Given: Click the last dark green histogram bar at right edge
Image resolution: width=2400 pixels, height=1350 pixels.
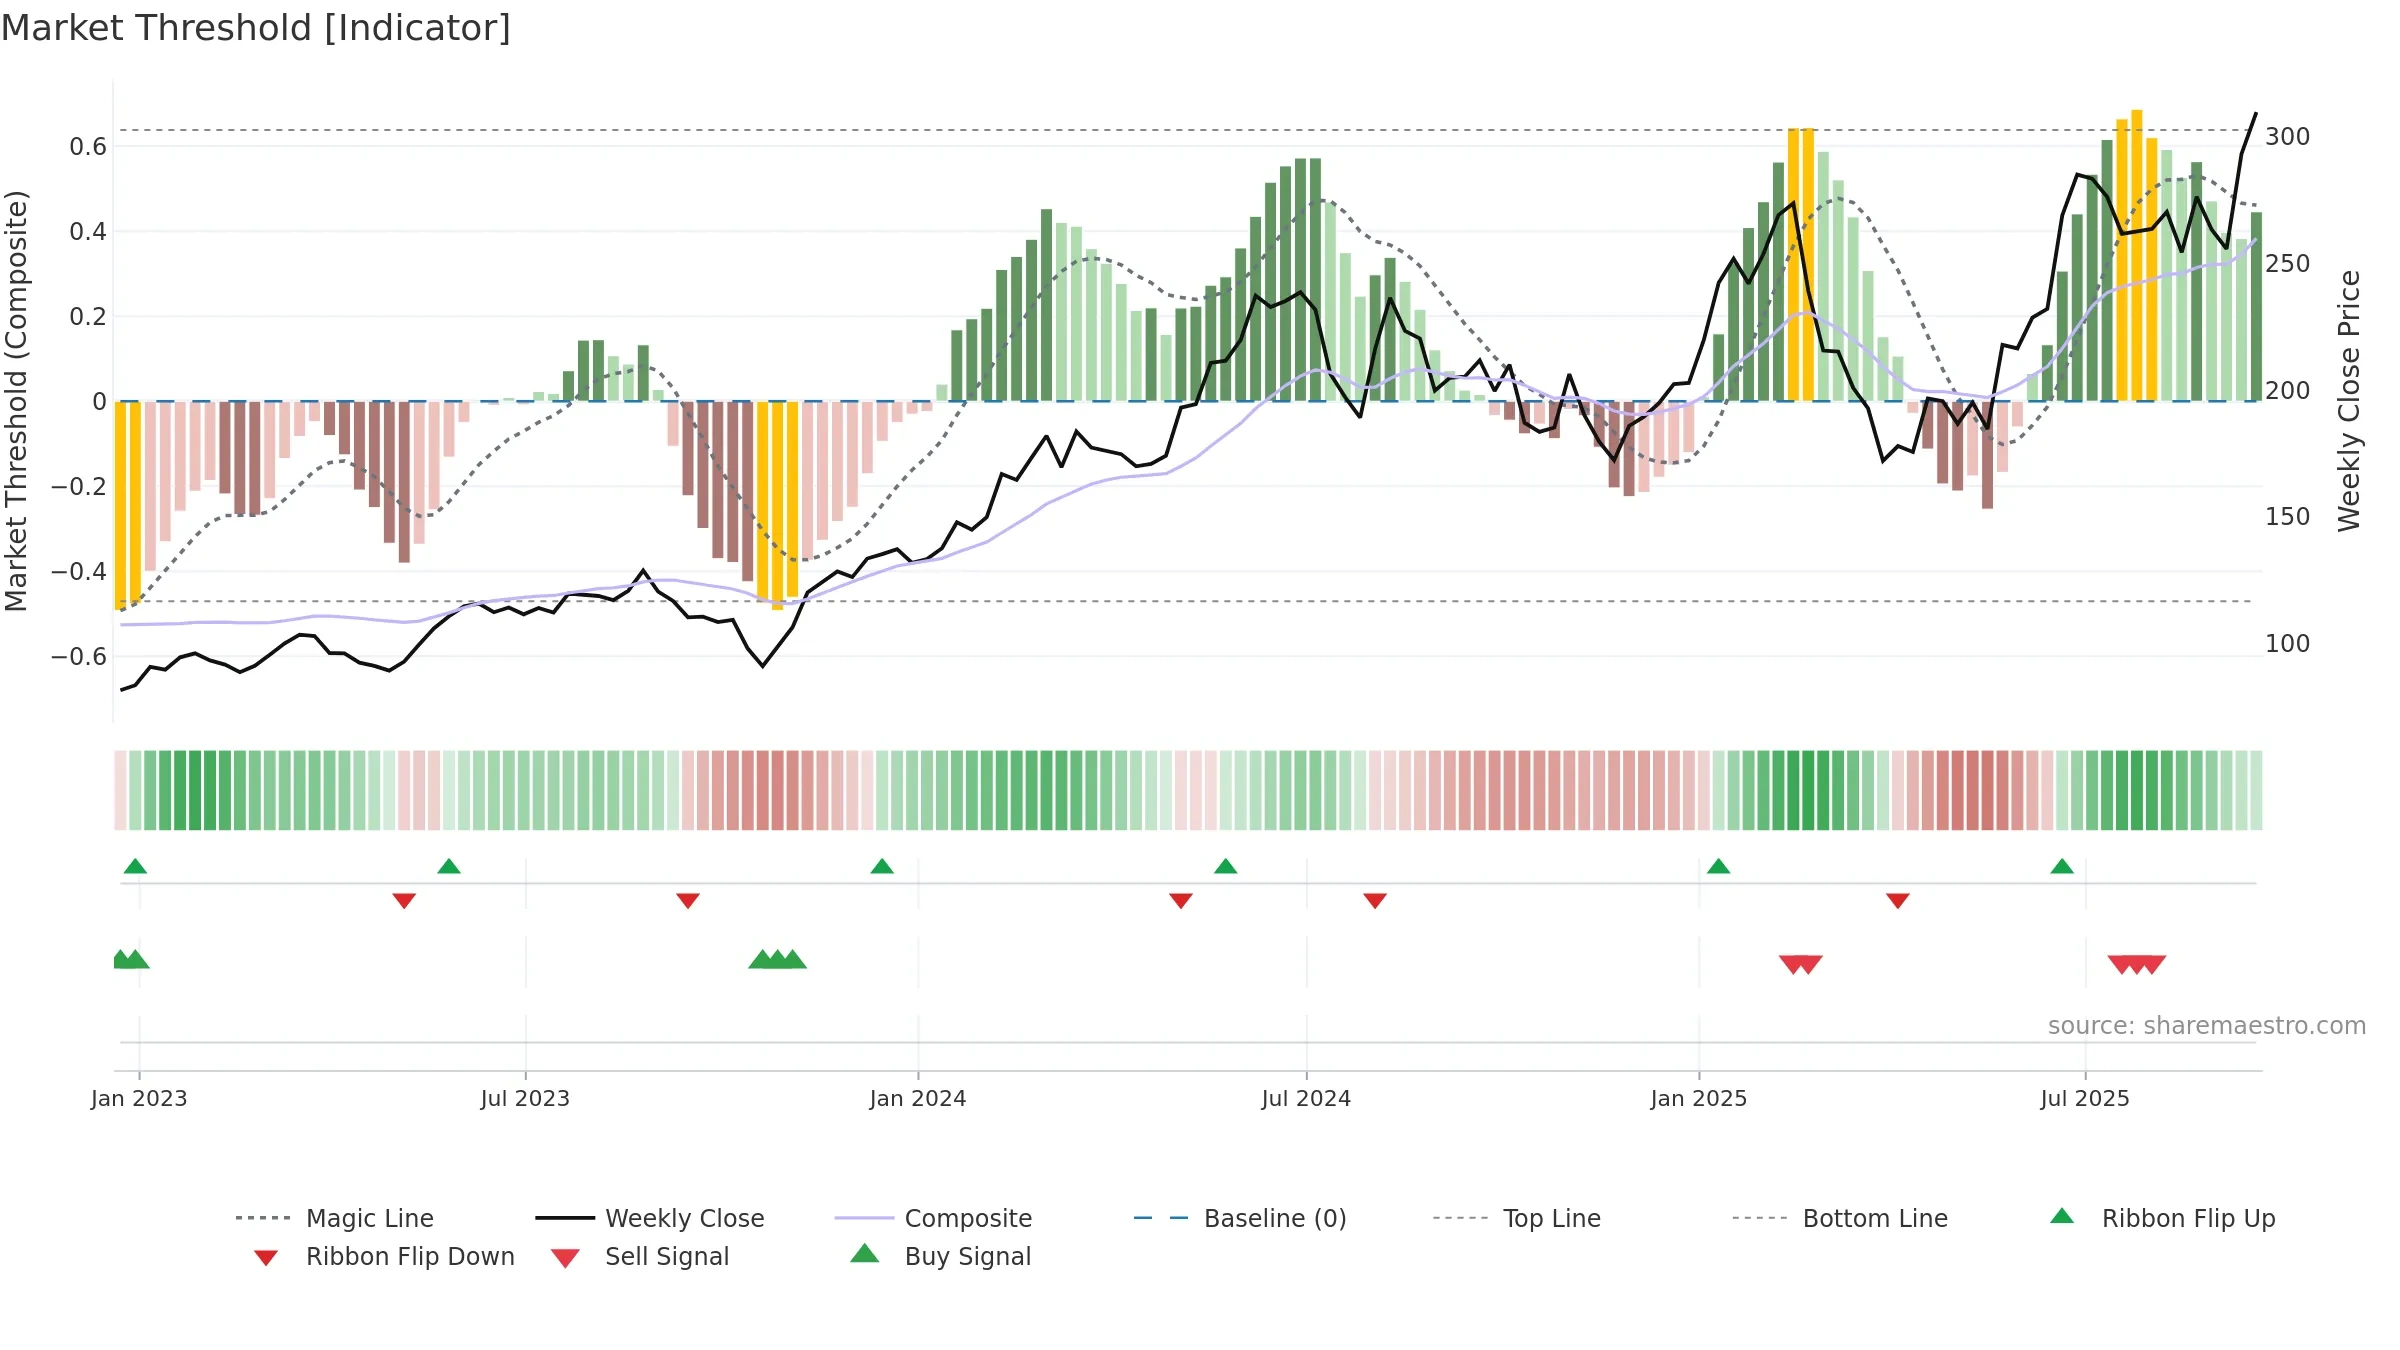Looking at the screenshot, I should tap(2256, 307).
